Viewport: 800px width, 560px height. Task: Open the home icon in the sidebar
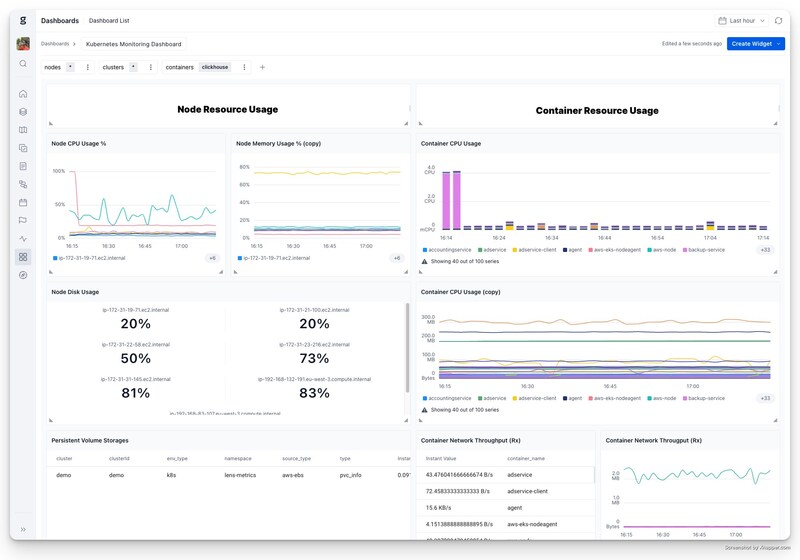(23, 94)
